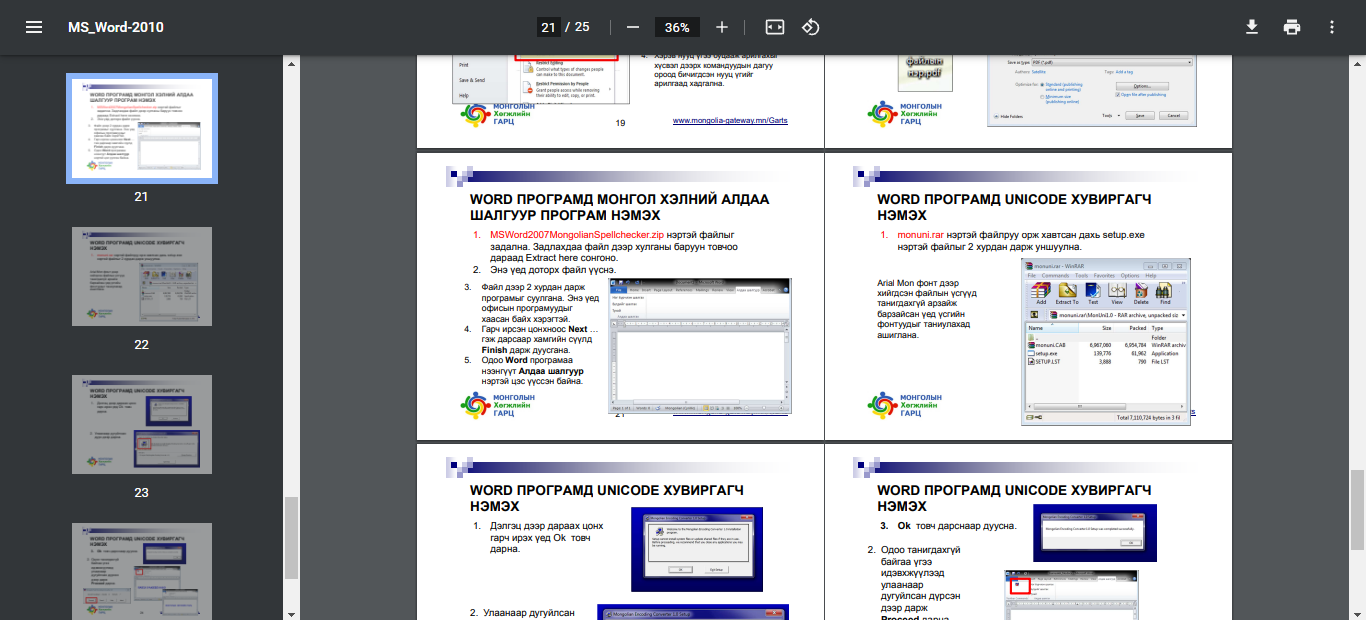
Task: Select page 21 thumbnail
Action: (x=141, y=128)
